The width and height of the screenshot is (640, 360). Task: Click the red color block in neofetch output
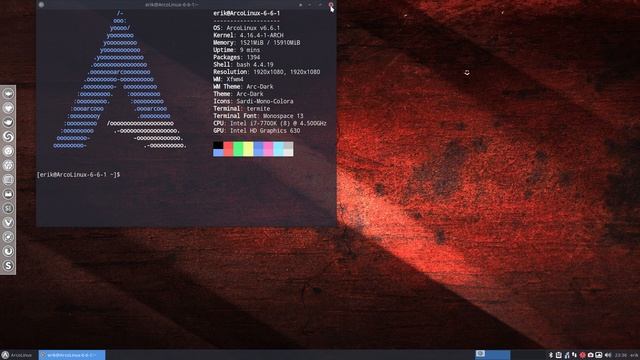point(228,149)
